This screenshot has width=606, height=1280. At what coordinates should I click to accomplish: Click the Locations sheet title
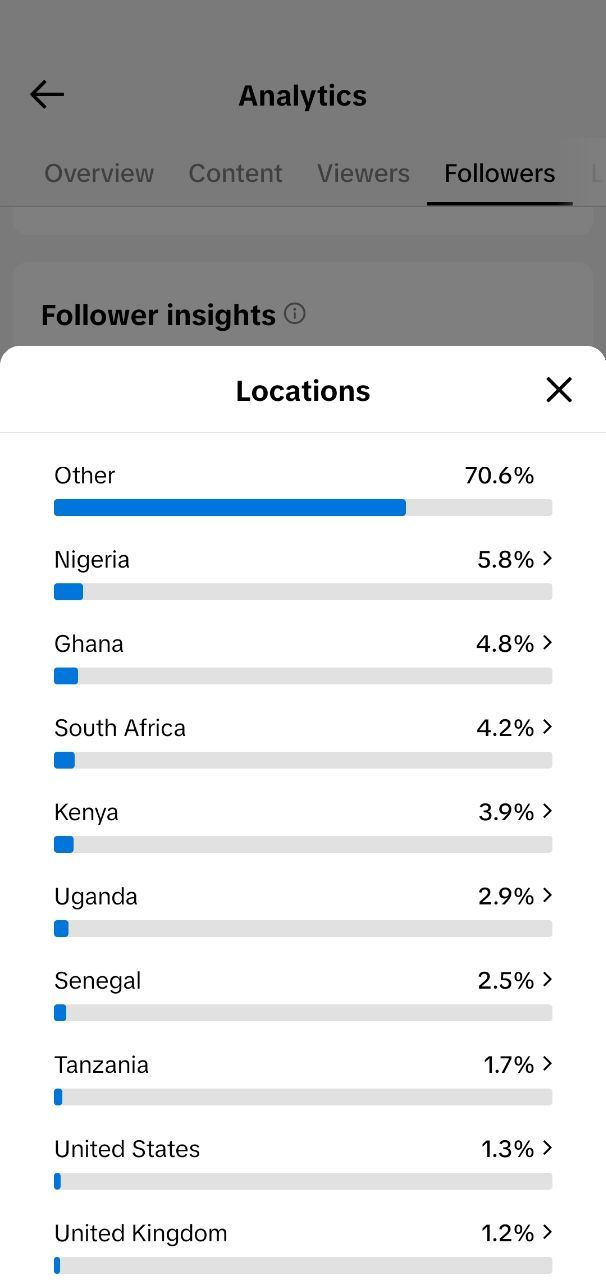[x=303, y=391]
